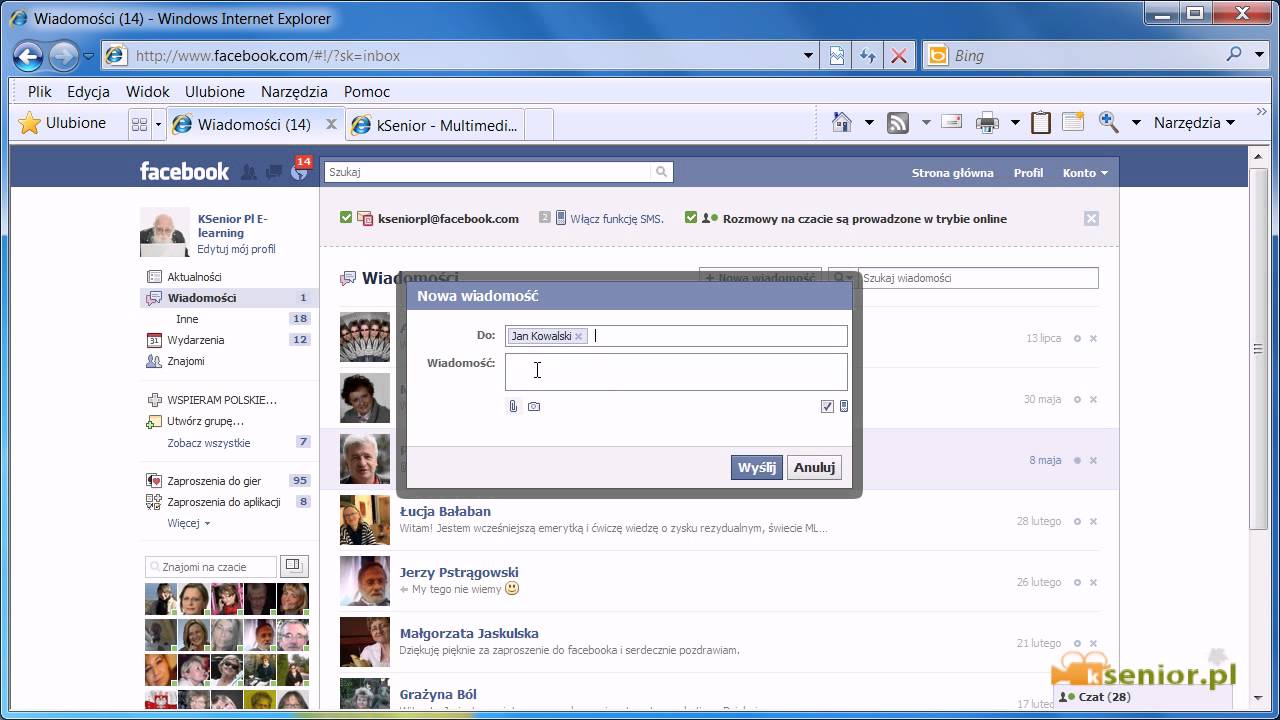Stop loading with the red X icon
Screen dimensions: 1280x720
click(x=899, y=56)
